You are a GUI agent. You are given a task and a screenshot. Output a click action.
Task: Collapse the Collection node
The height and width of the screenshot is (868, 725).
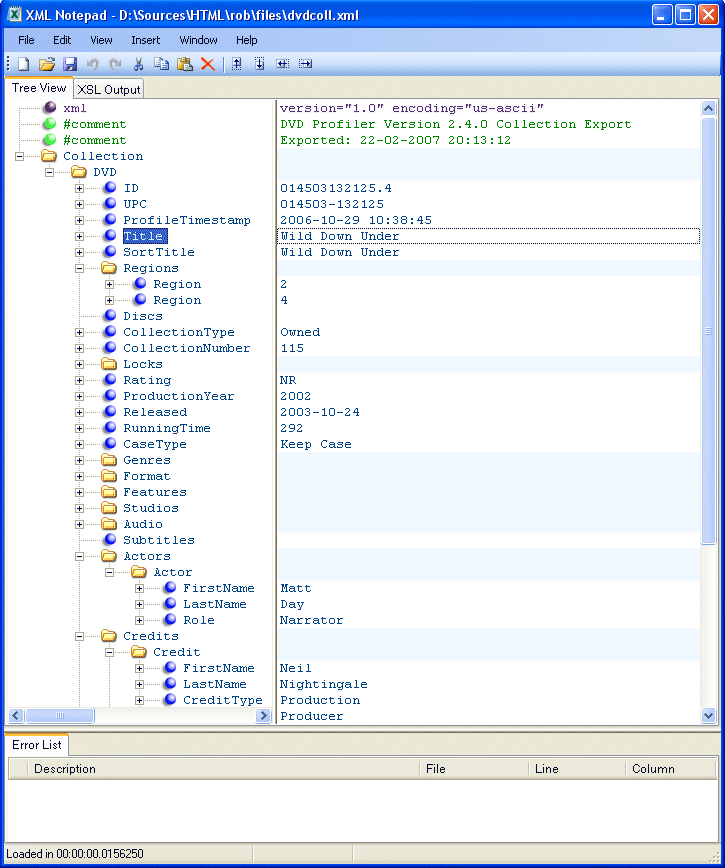click(19, 156)
